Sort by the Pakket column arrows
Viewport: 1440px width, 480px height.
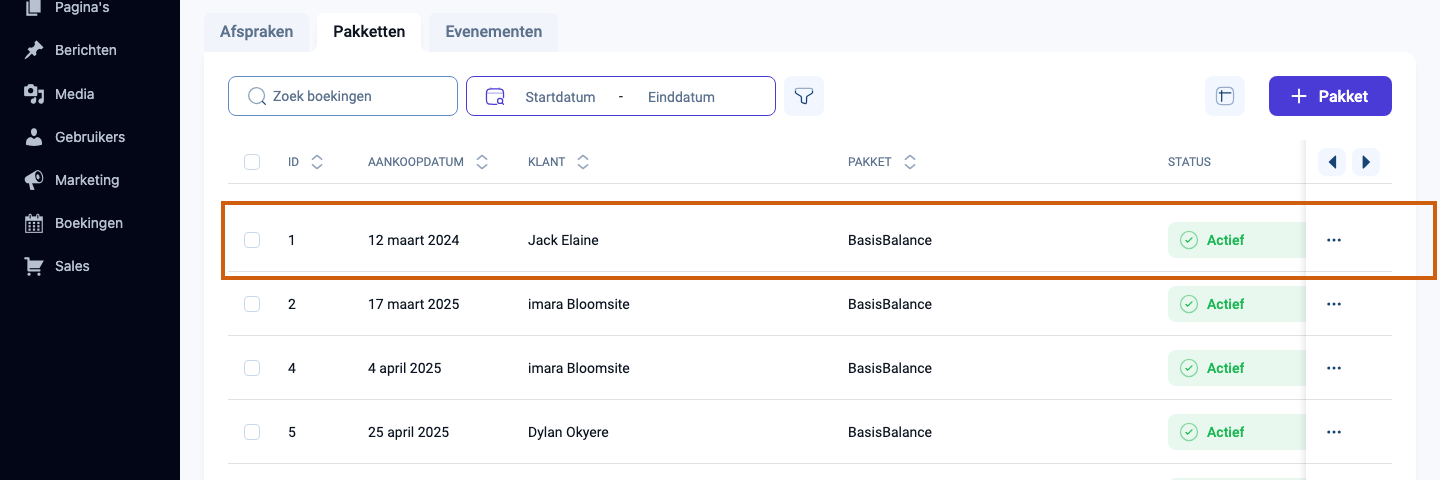pos(909,162)
